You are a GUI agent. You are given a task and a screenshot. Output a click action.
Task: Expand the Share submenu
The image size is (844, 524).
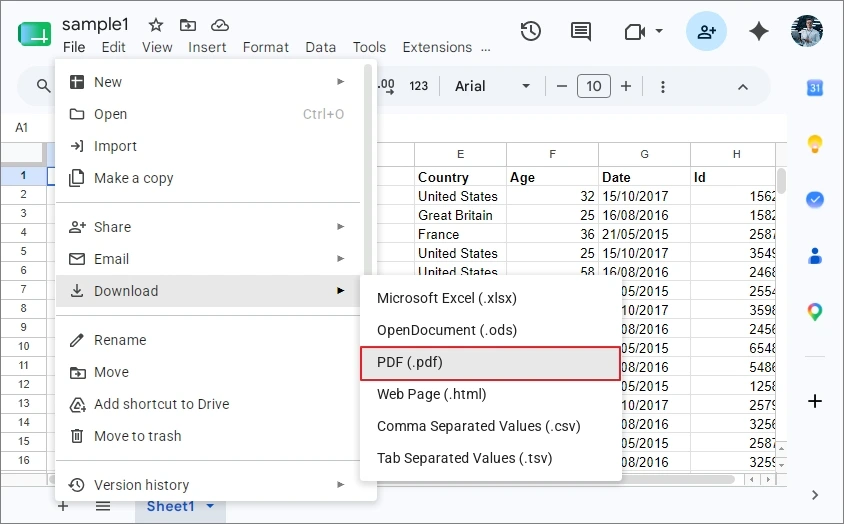coord(208,227)
